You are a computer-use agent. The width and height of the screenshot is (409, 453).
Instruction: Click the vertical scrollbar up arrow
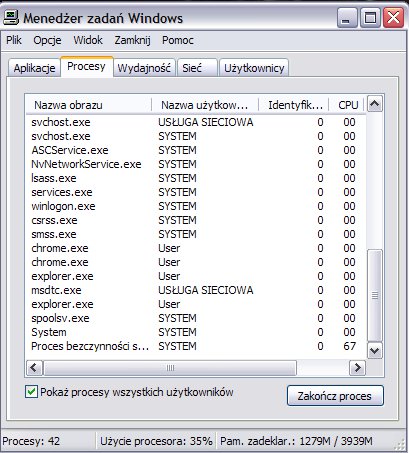[x=375, y=104]
